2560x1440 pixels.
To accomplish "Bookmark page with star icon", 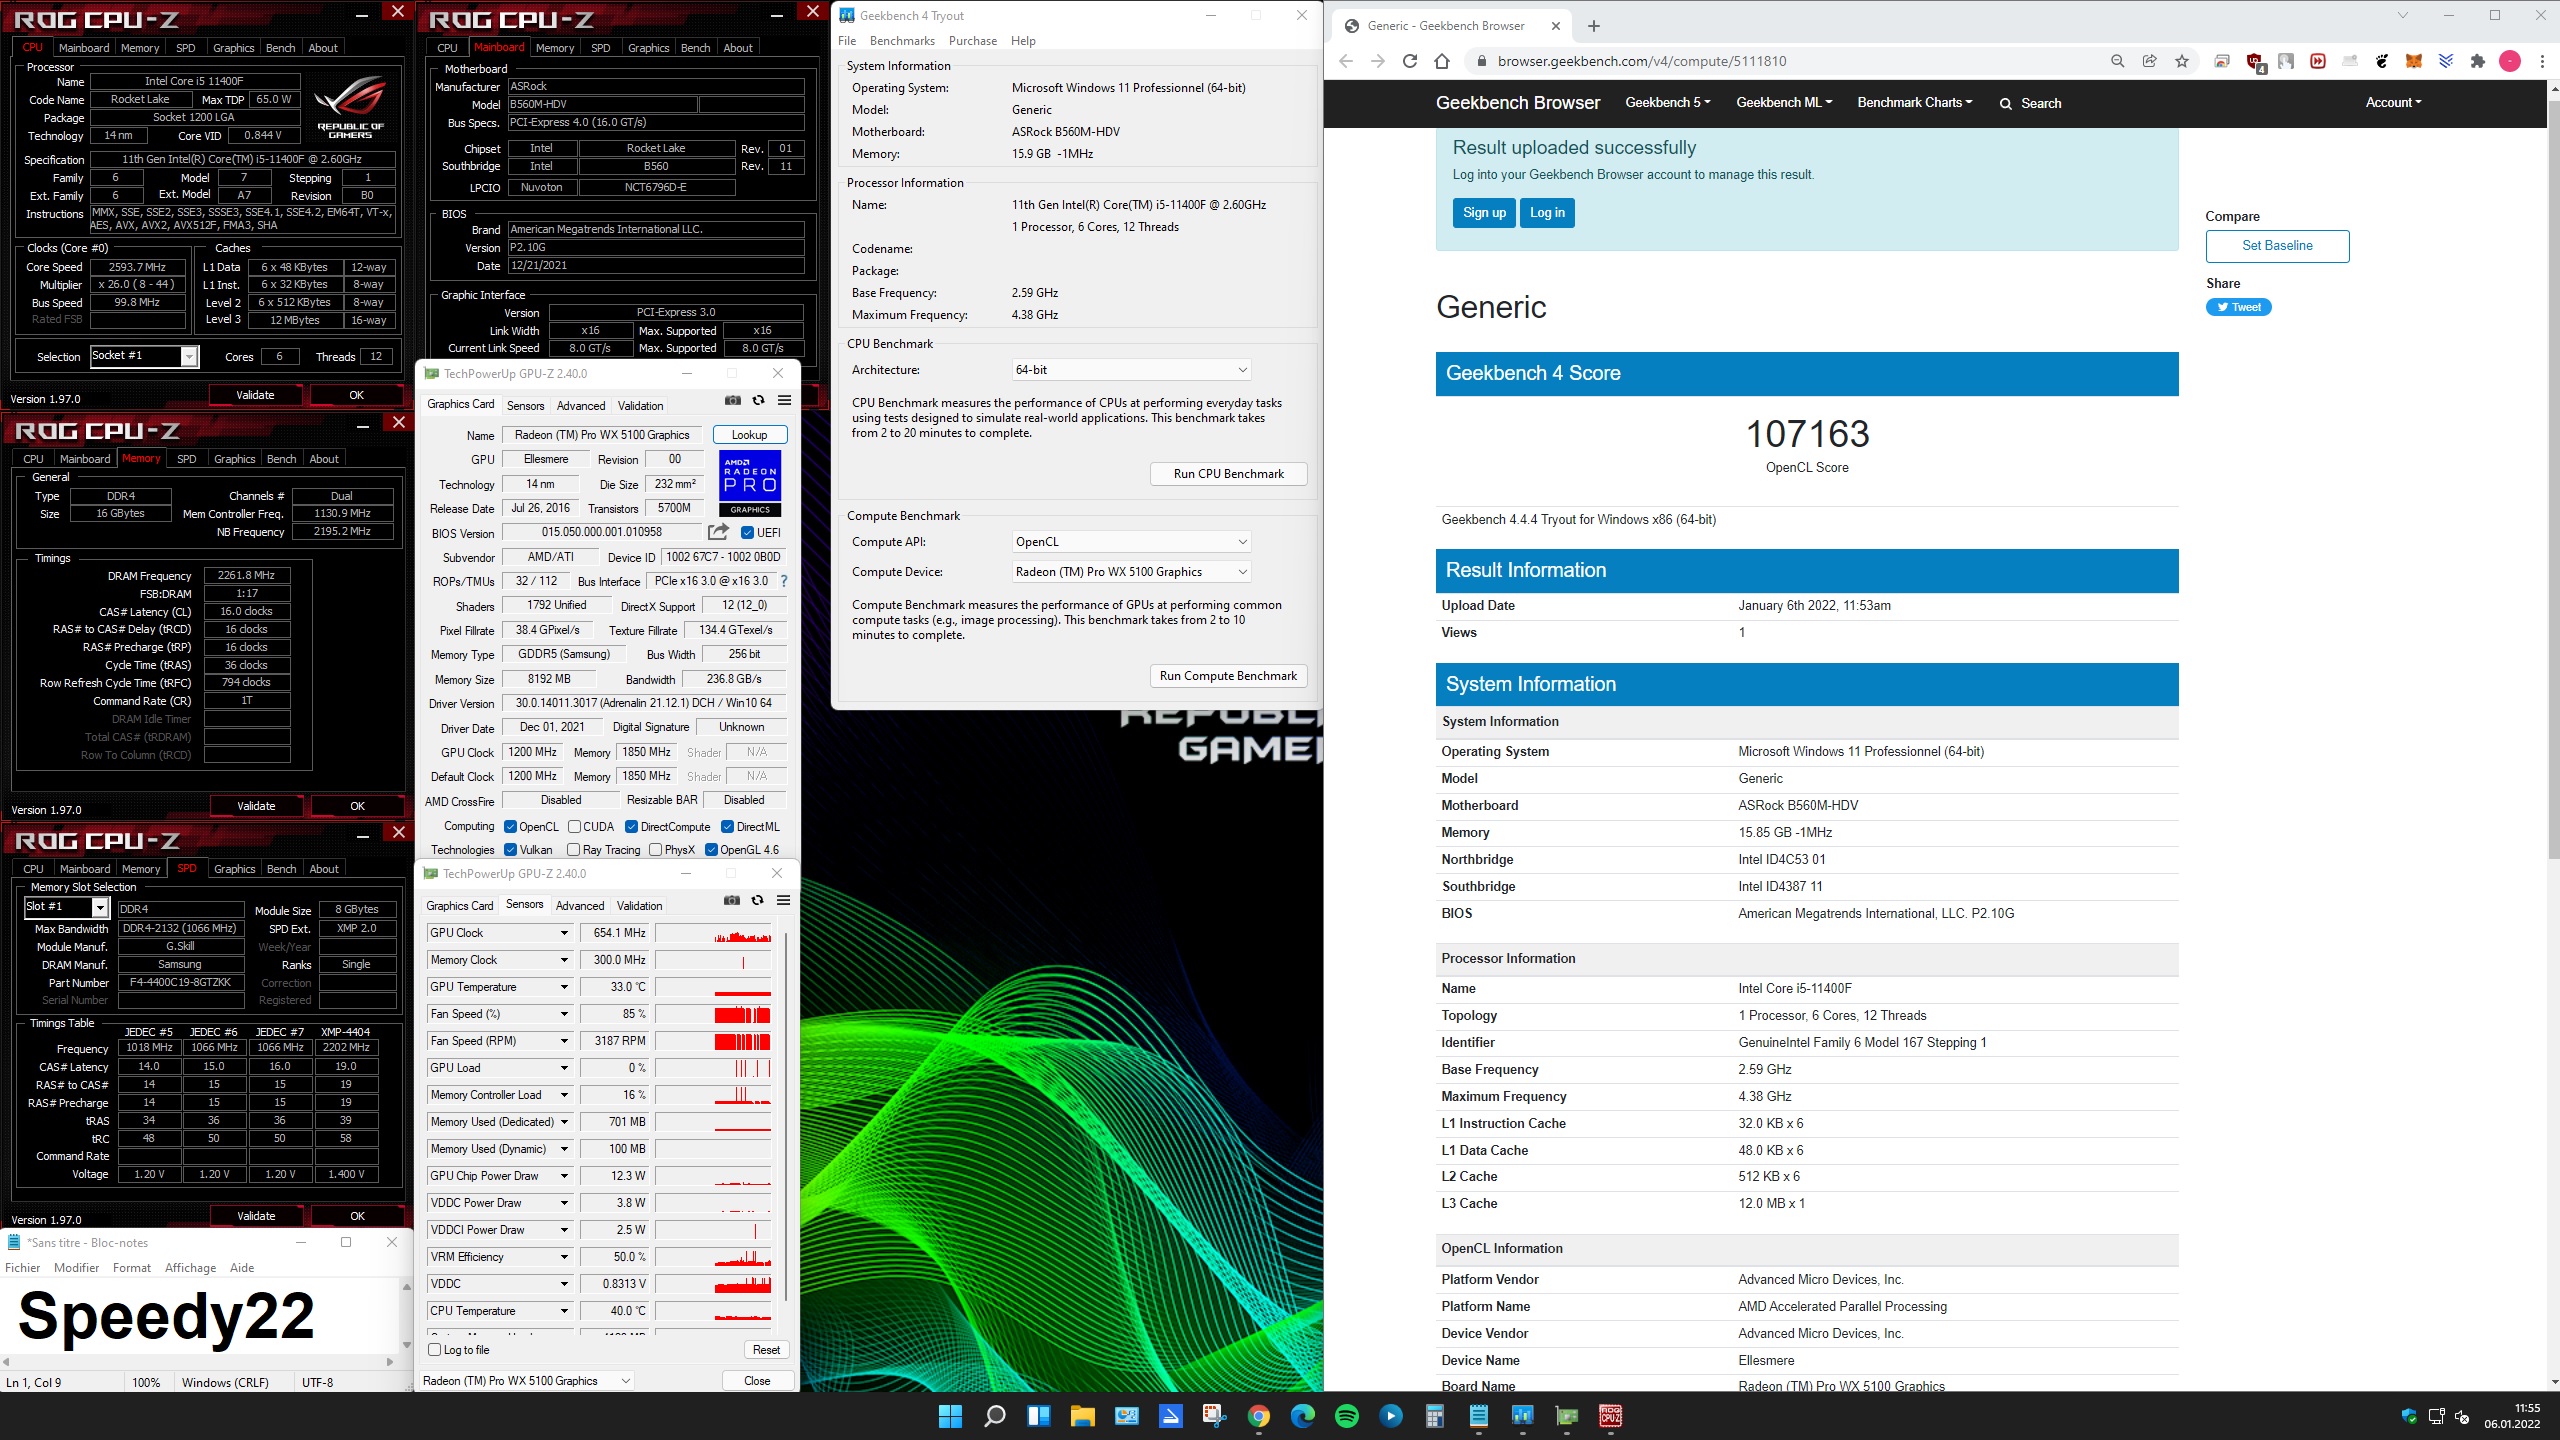I will (x=2182, y=61).
